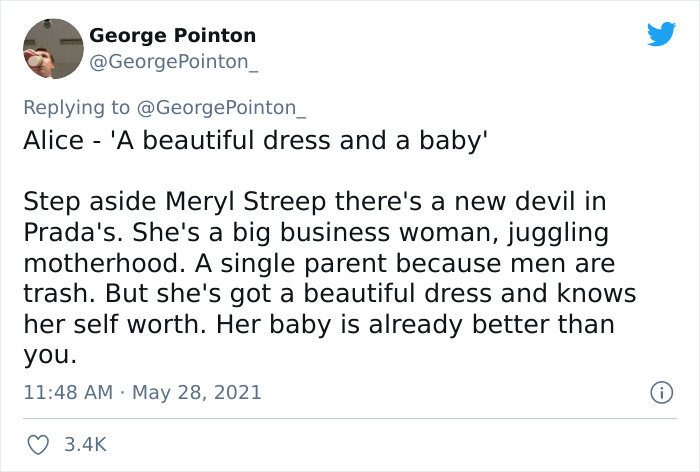Click the May 28, 2021 date
The width and height of the screenshot is (700, 472).
point(197,393)
